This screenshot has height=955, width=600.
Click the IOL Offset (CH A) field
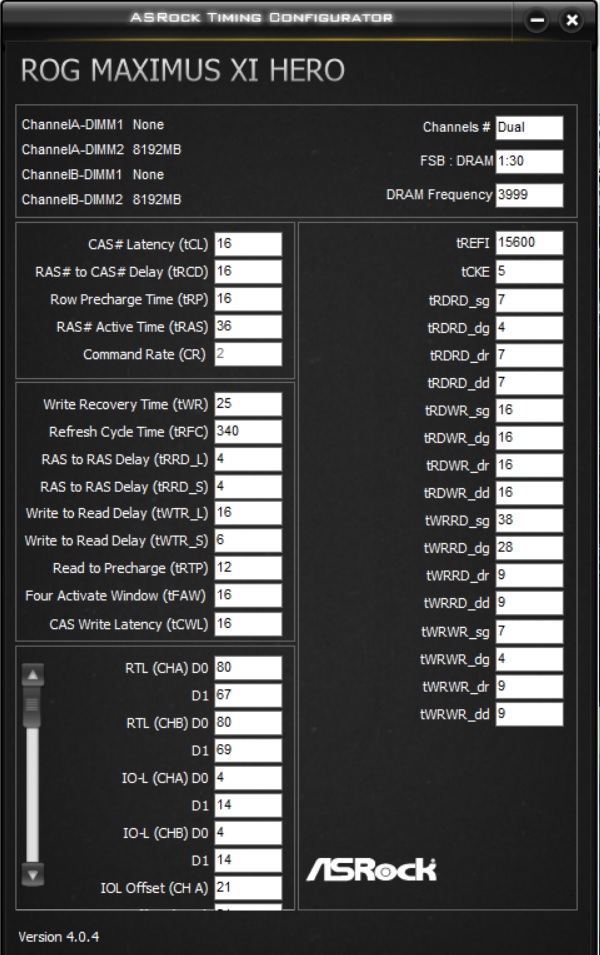[248, 887]
